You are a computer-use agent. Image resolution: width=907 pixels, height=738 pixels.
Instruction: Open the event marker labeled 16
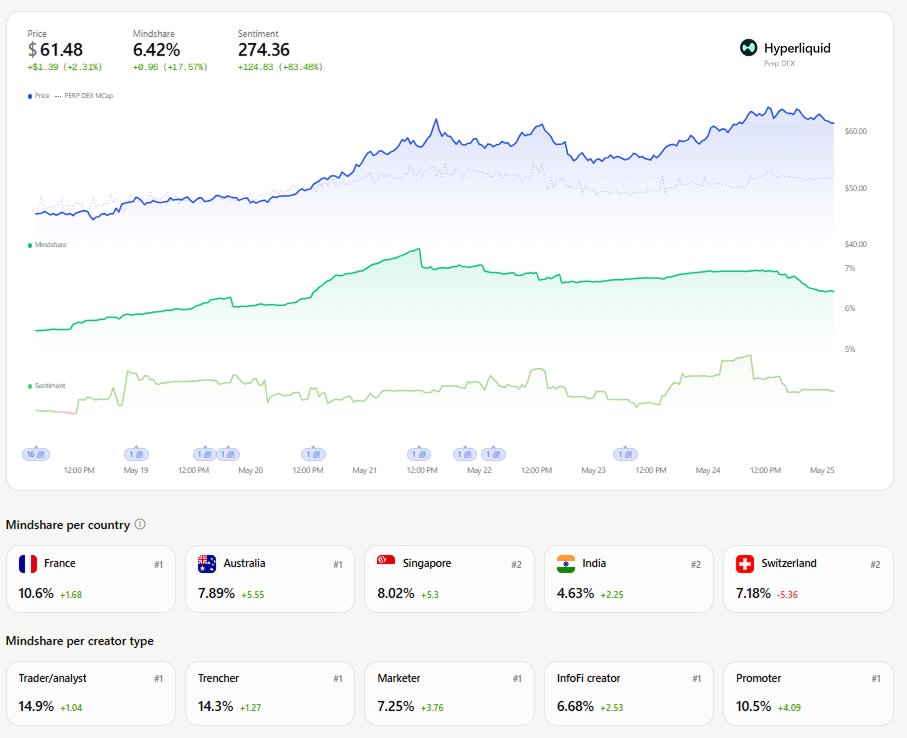click(36, 455)
